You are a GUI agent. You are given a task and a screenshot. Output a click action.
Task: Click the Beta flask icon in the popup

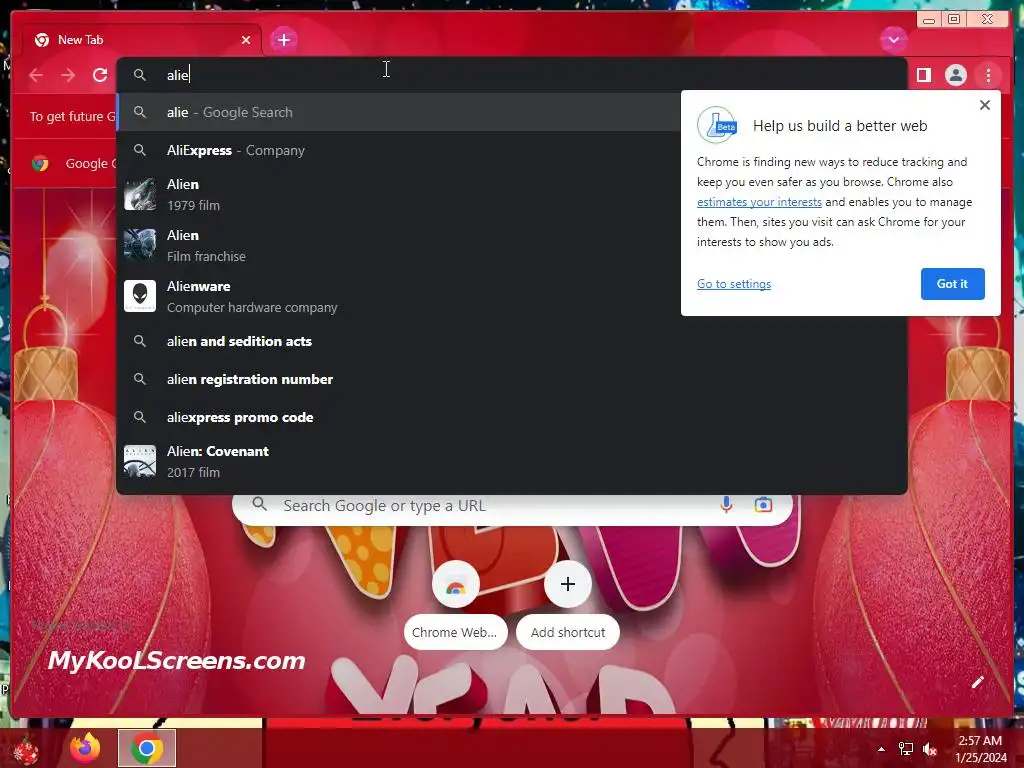717,125
